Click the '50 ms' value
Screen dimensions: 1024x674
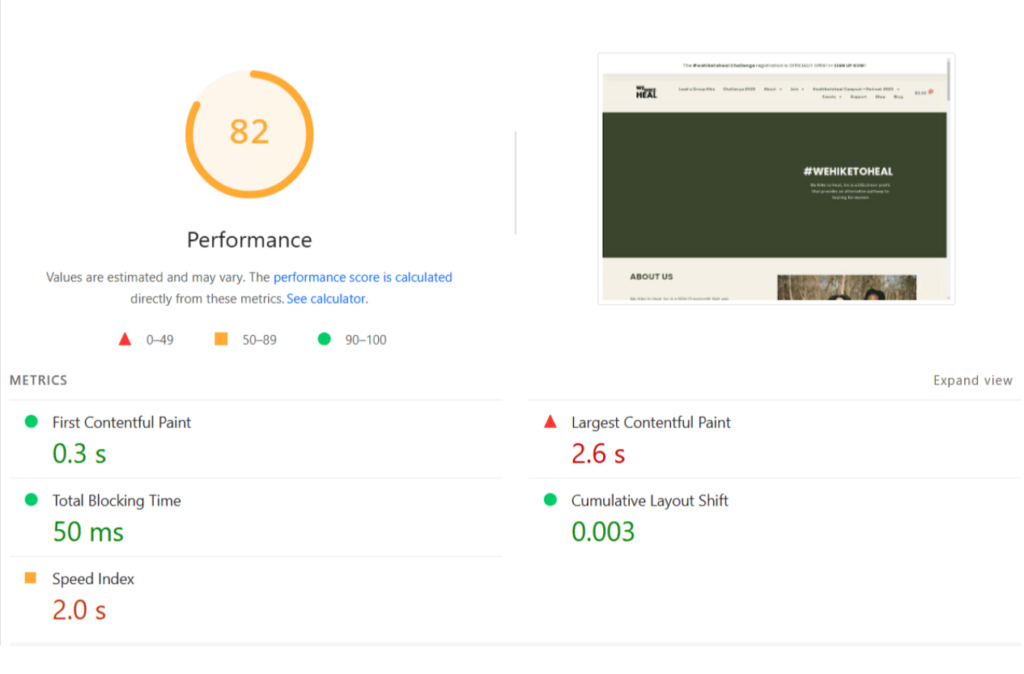pos(88,532)
